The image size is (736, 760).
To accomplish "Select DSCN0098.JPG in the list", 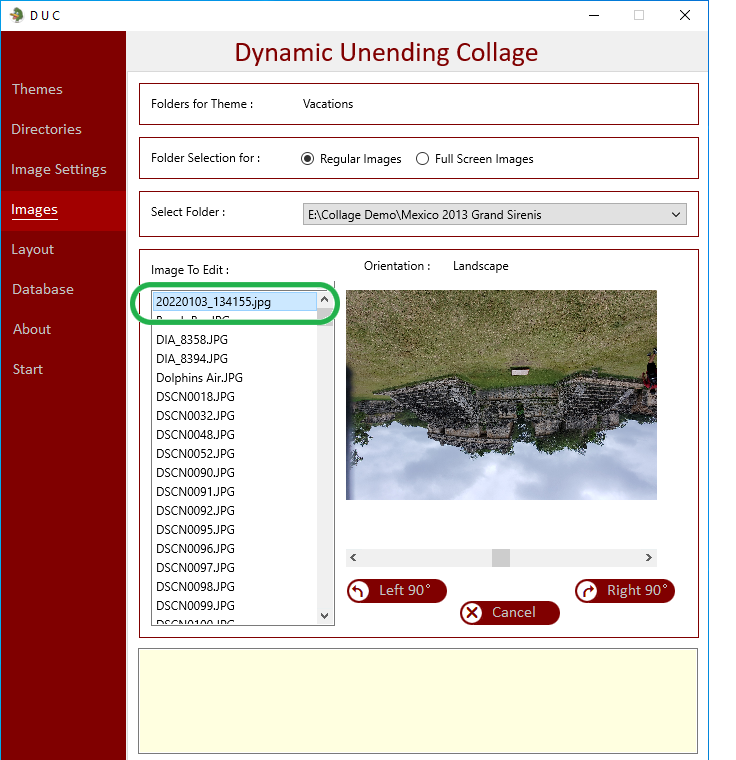I will tap(195, 586).
